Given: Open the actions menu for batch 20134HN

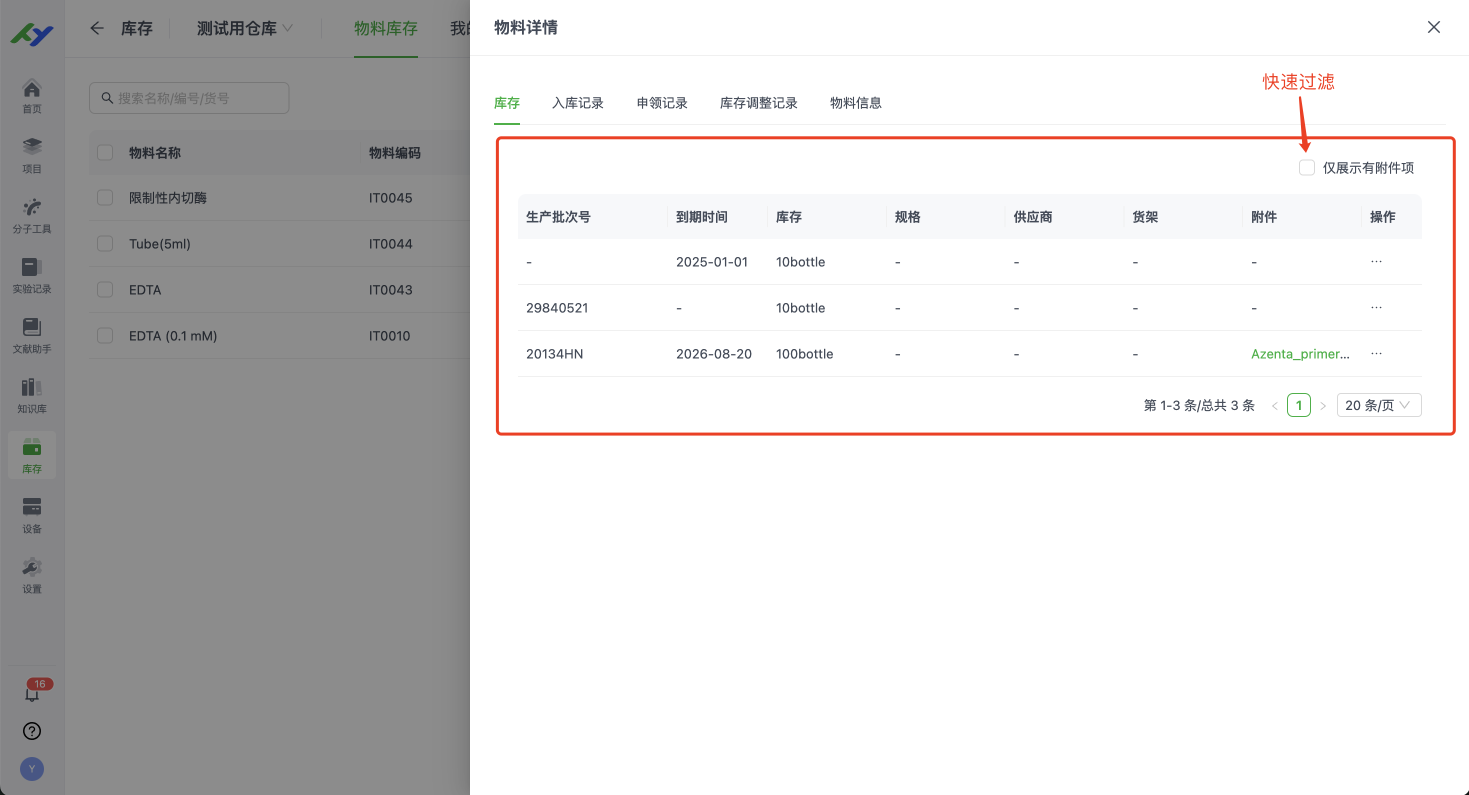Looking at the screenshot, I should pyautogui.click(x=1376, y=353).
